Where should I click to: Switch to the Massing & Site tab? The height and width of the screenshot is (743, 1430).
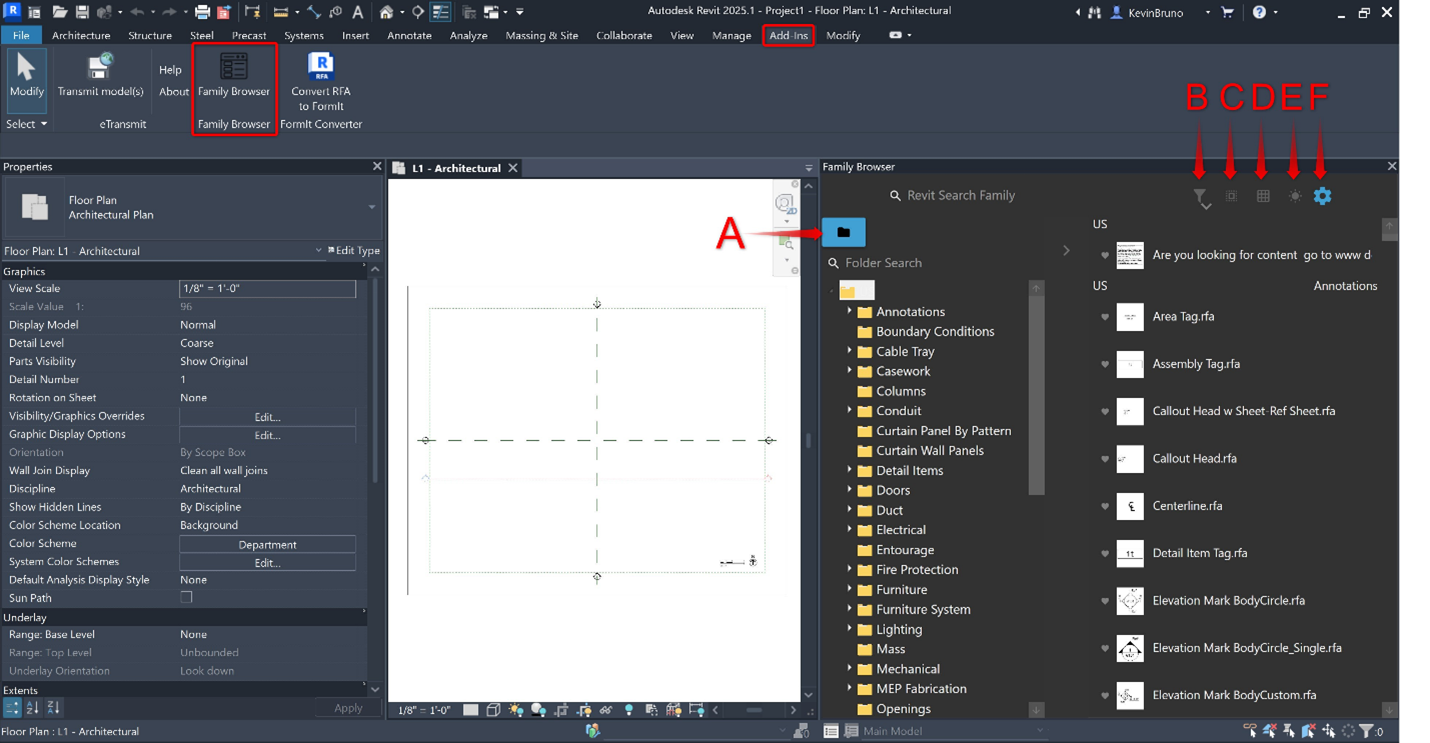(542, 35)
